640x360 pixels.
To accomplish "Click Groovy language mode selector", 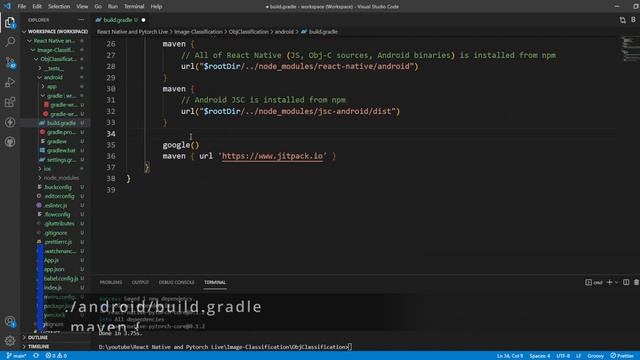I will point(596,356).
